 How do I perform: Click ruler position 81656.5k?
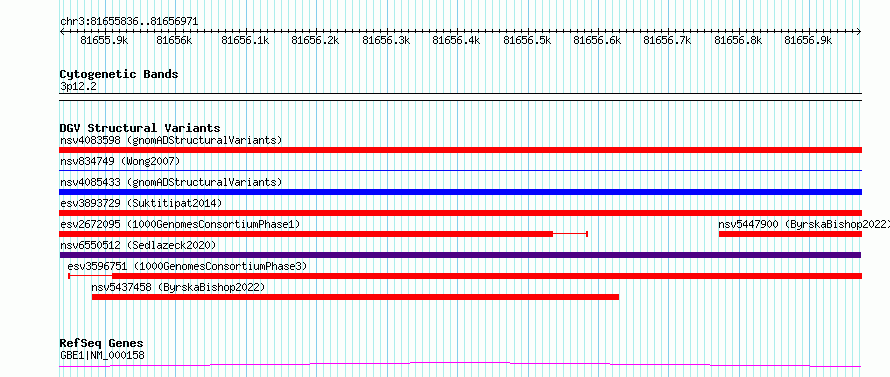[527, 40]
